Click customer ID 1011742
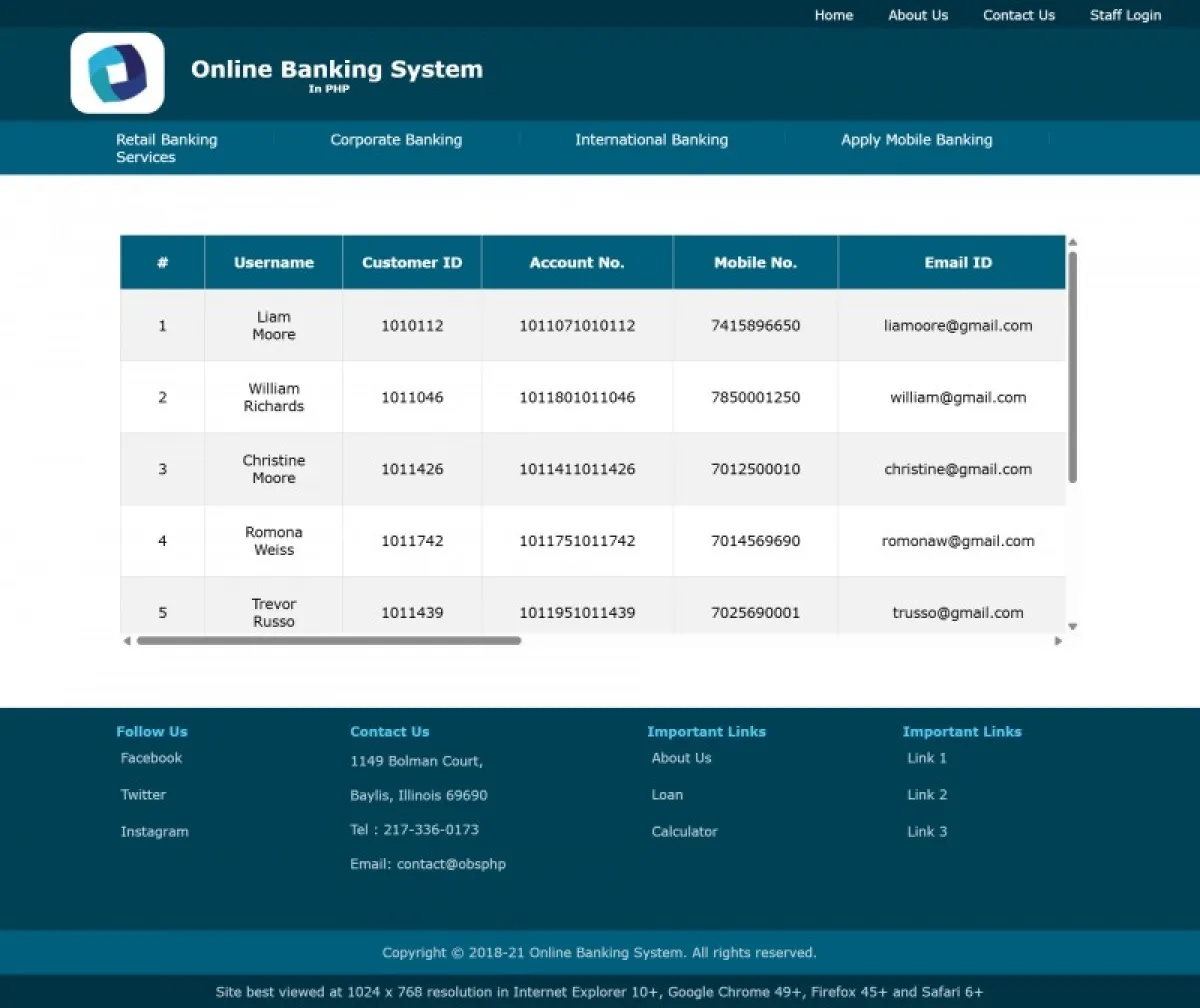Viewport: 1200px width, 1008px height. click(x=412, y=541)
